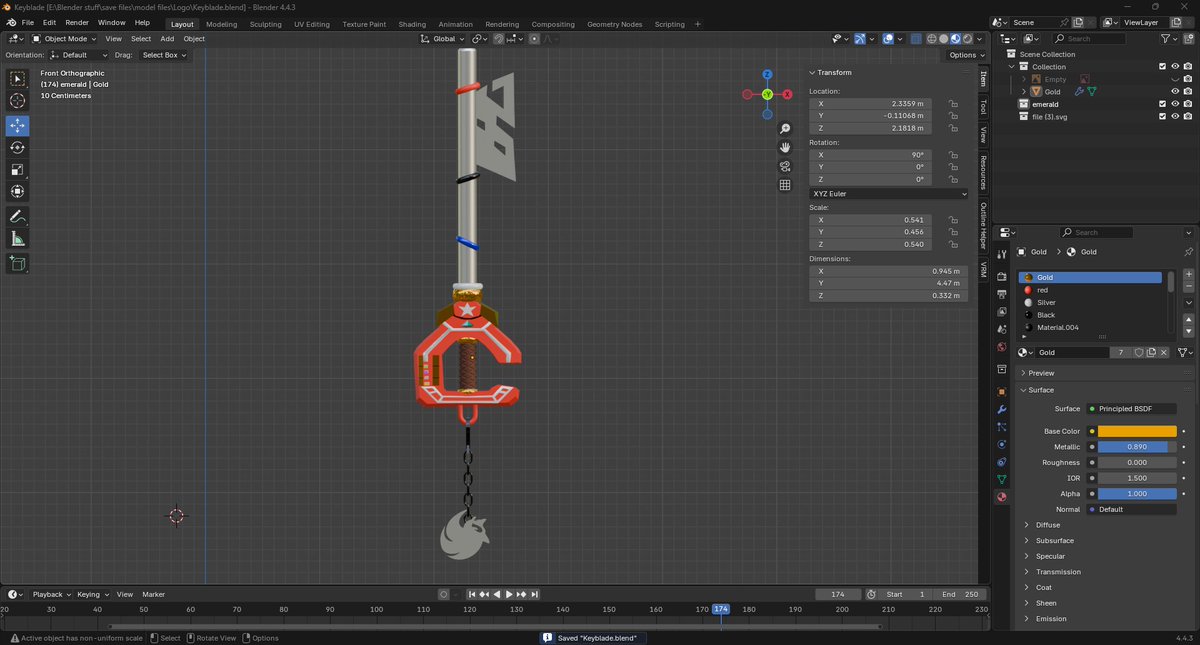Screen dimensions: 1200x645
Task: Open Tool properties tab icon
Action: click(x=1001, y=252)
